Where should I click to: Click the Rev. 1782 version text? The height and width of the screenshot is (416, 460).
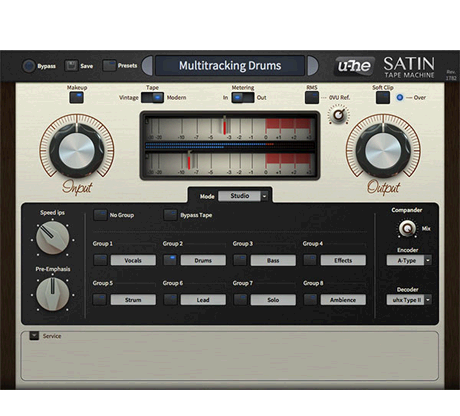pos(451,75)
